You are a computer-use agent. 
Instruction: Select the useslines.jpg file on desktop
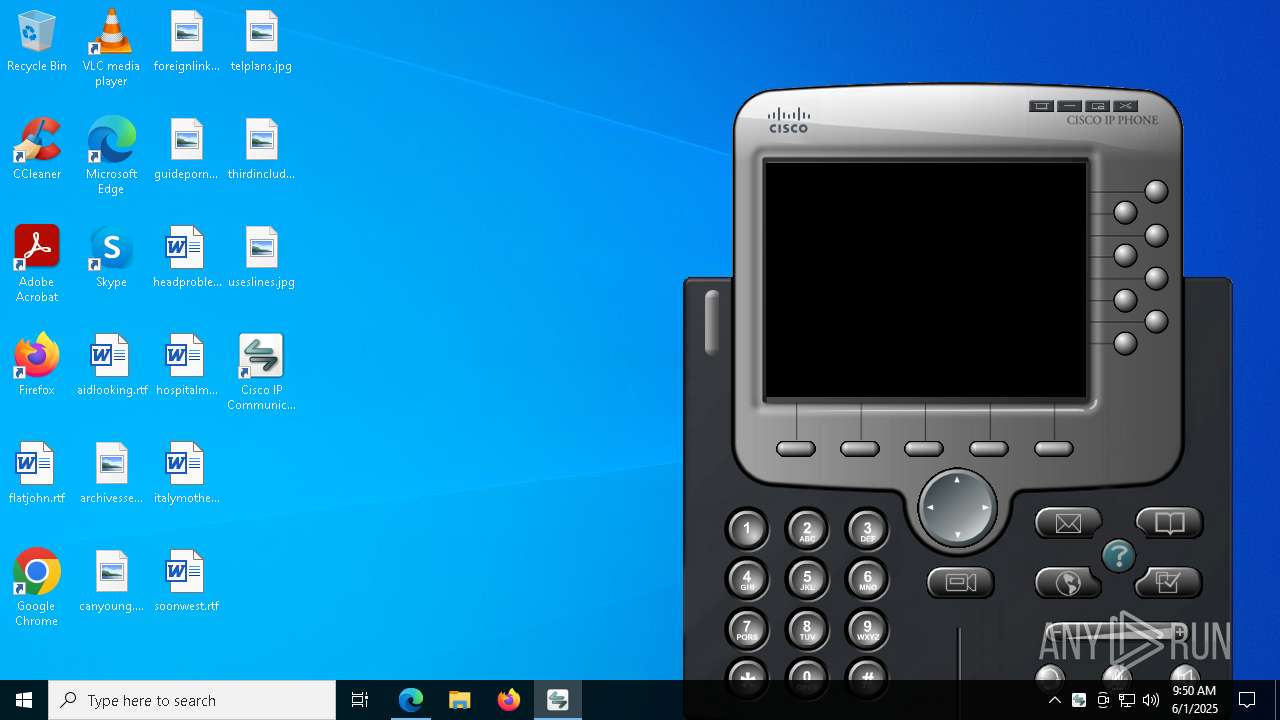click(261, 258)
